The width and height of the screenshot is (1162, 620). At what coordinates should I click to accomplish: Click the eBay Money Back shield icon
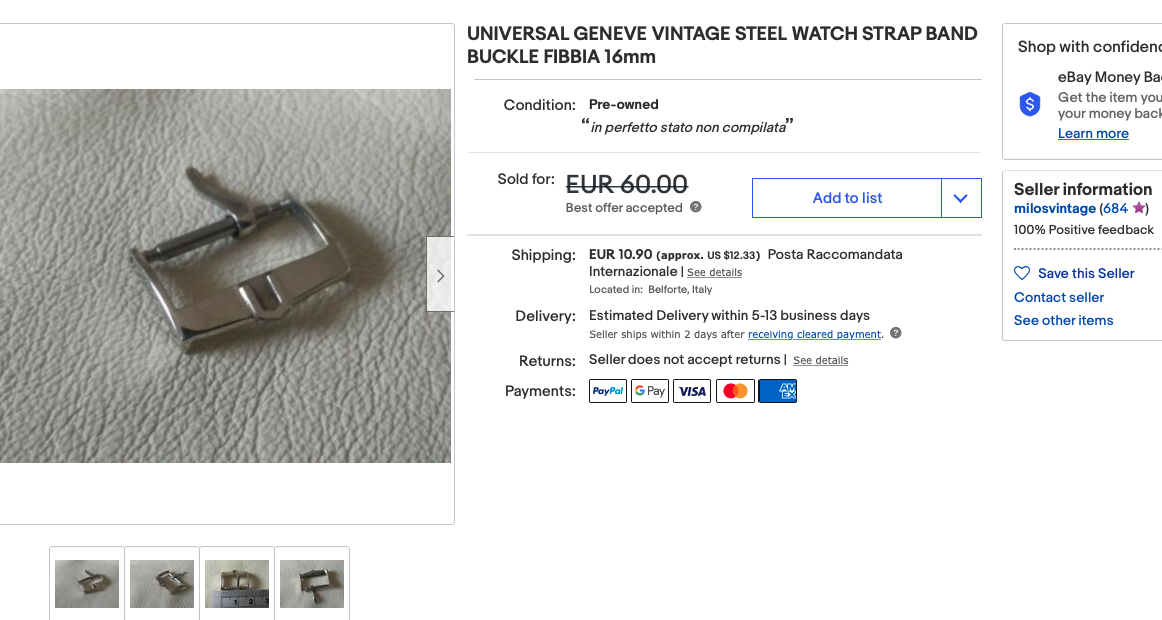click(x=1029, y=104)
